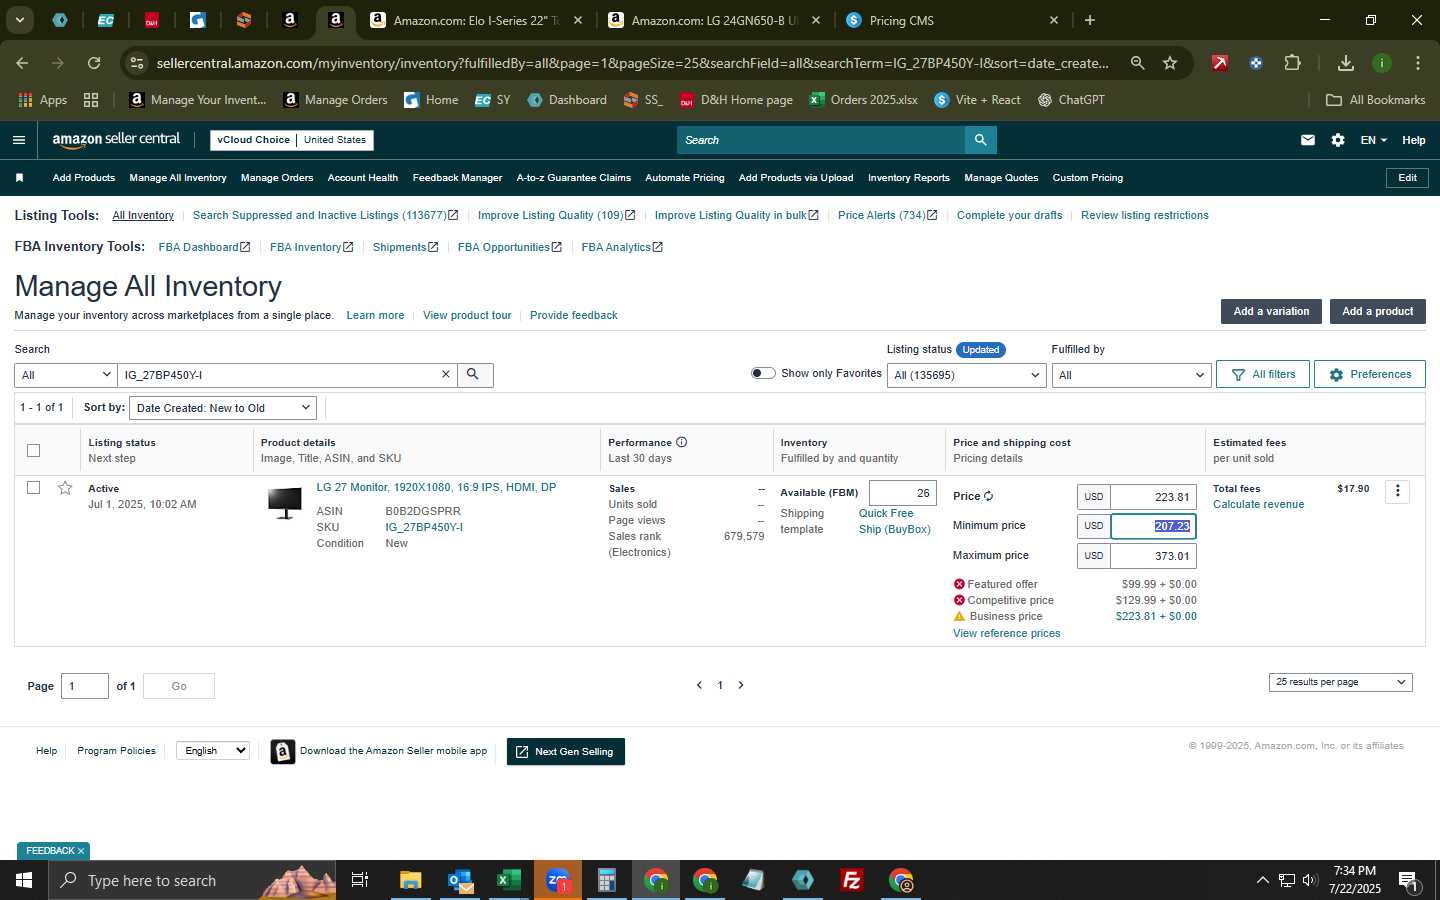Open the Chrome tab search chevron

click(19, 20)
